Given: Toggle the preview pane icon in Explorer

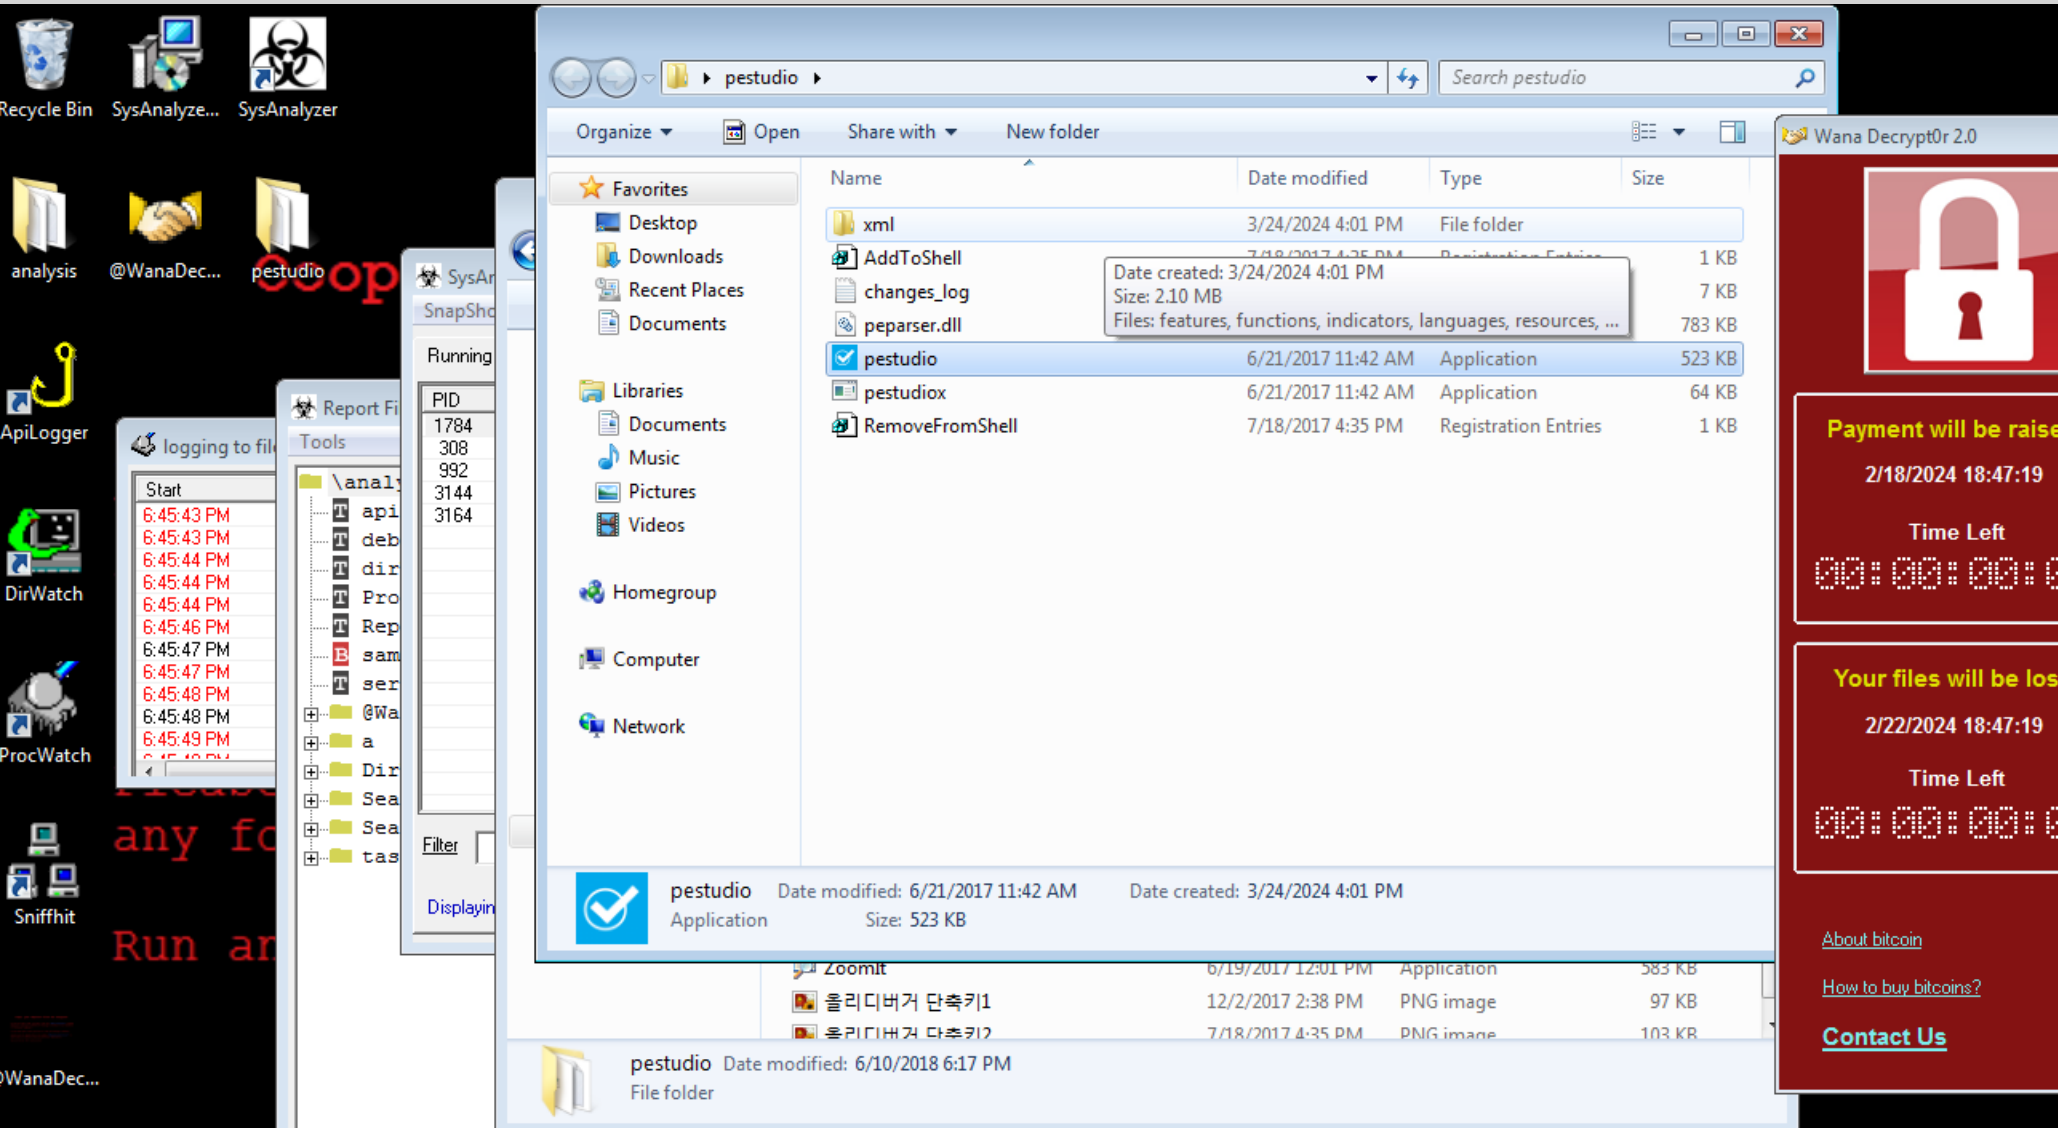Looking at the screenshot, I should (1732, 132).
